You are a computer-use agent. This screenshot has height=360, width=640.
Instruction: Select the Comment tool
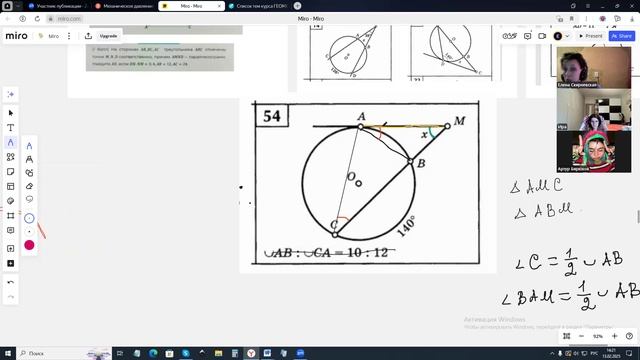11,230
